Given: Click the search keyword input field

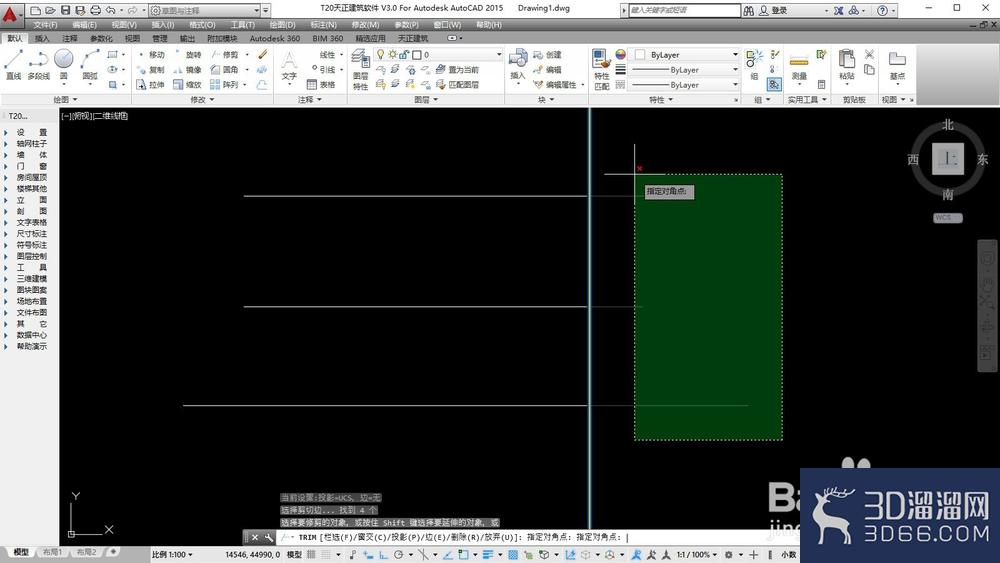Looking at the screenshot, I should click(x=684, y=10).
